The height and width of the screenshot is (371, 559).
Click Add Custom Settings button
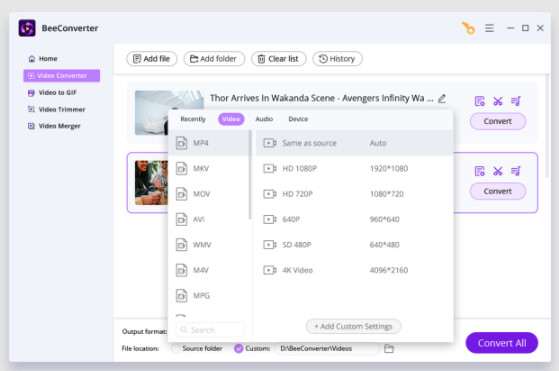tap(353, 326)
